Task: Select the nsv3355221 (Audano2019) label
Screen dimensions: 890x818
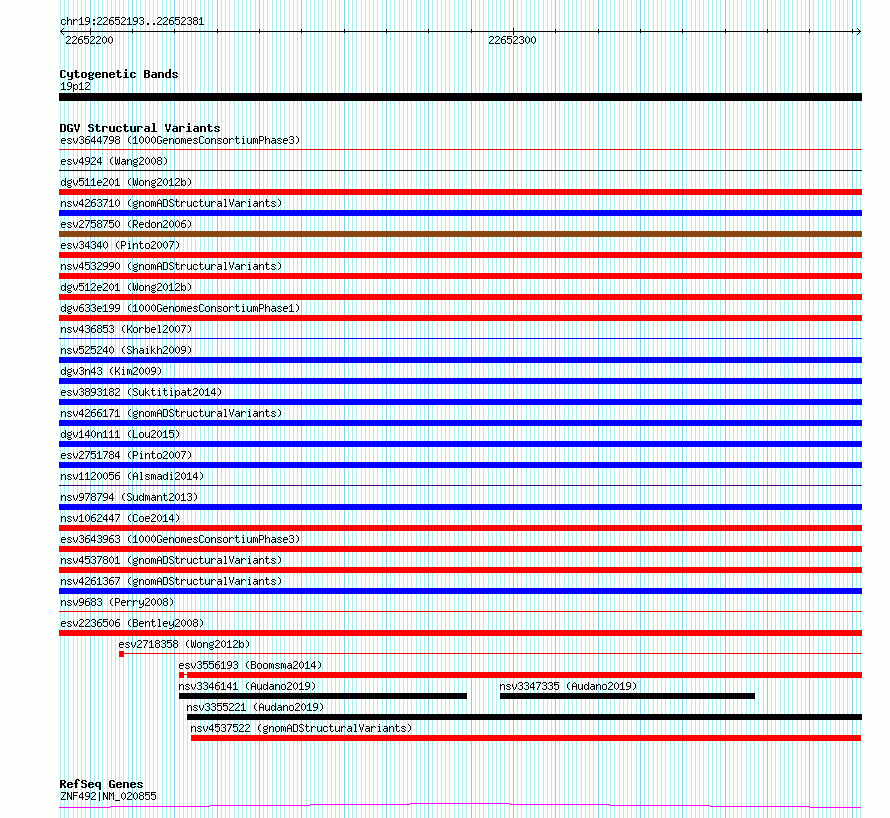Action: (x=255, y=707)
